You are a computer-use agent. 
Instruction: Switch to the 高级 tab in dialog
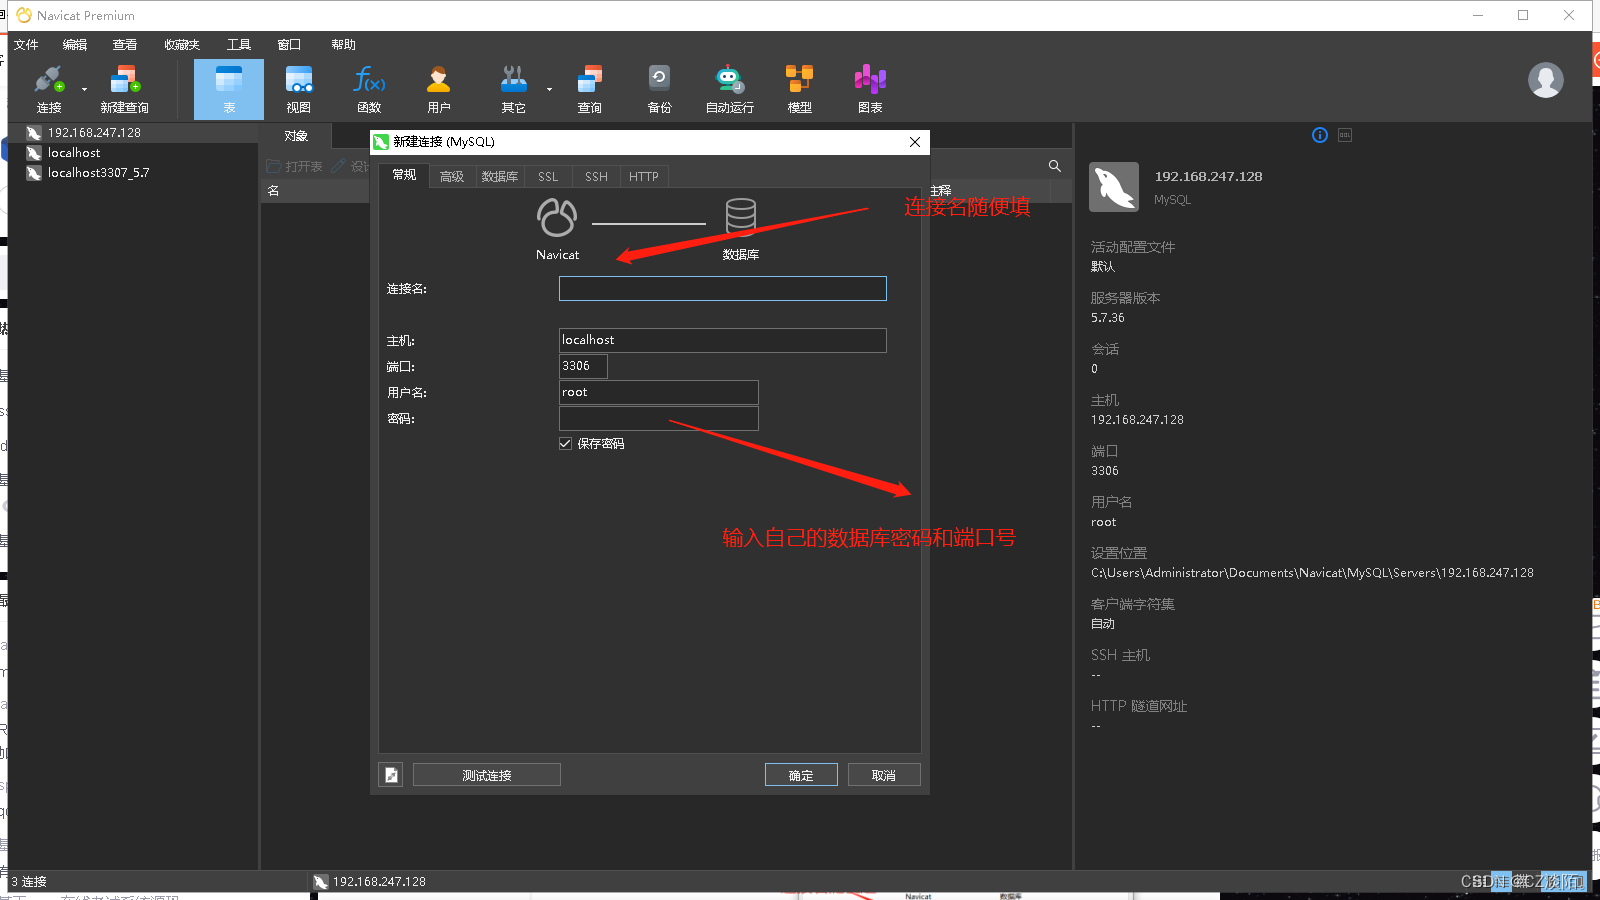(452, 177)
